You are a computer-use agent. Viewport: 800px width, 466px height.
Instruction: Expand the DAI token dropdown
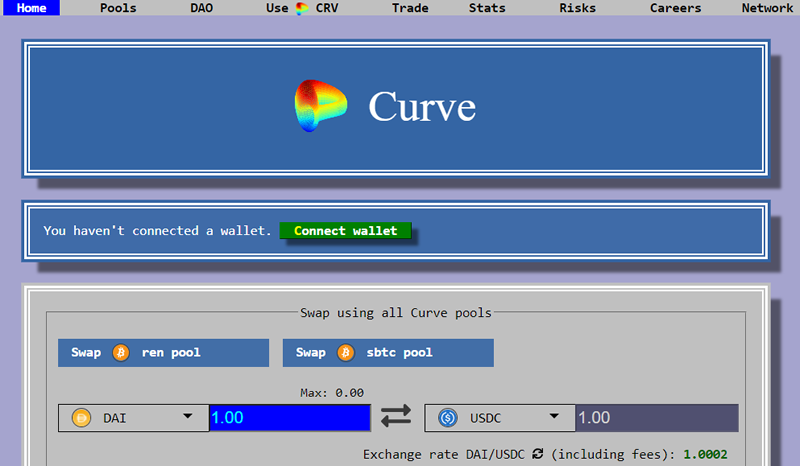(x=134, y=418)
